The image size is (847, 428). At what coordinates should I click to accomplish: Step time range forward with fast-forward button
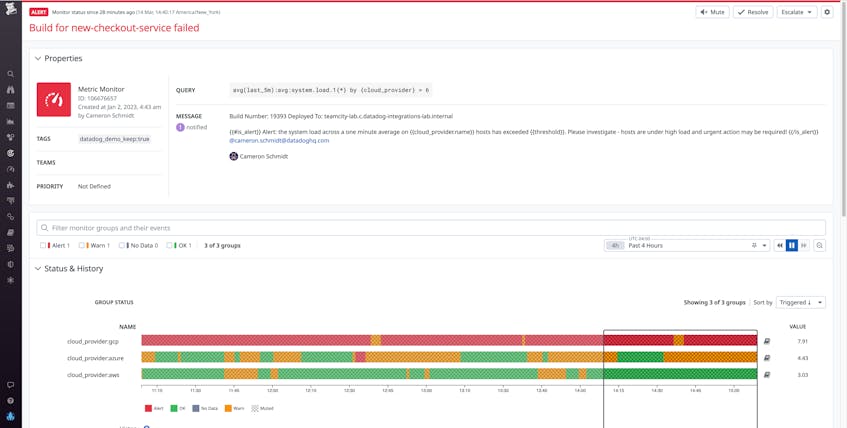804,245
